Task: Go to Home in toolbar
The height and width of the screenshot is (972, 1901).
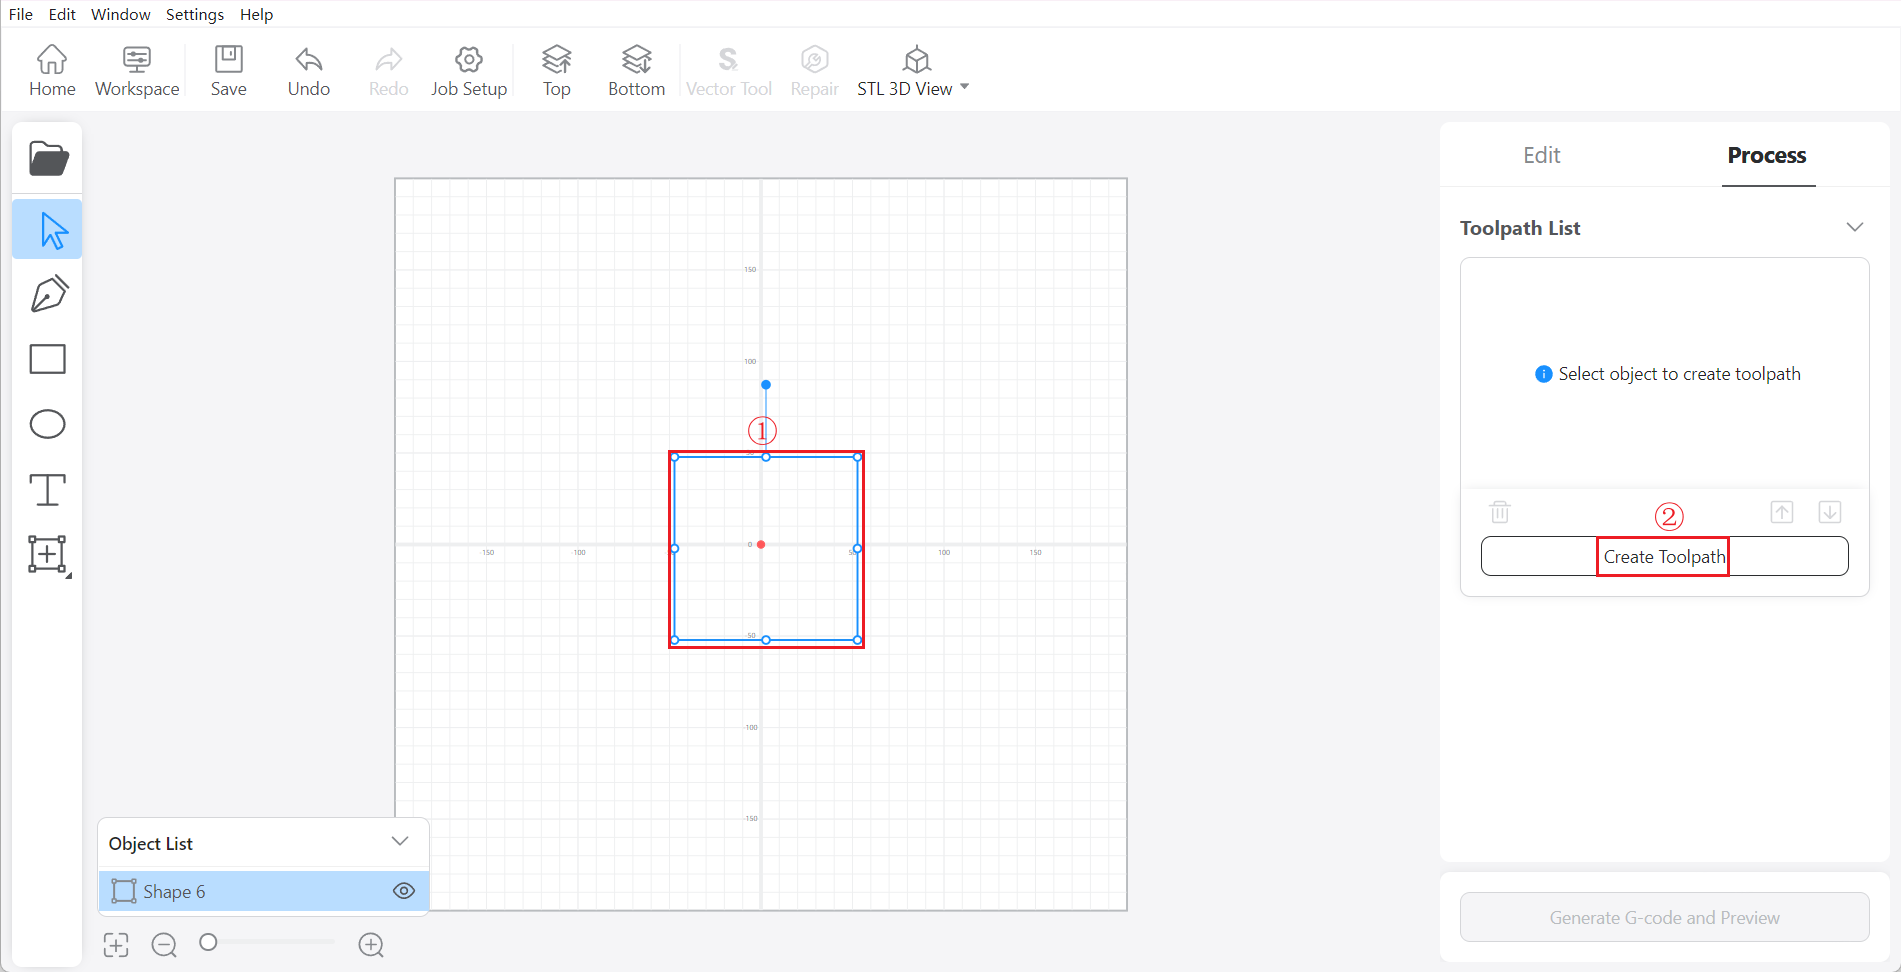Action: 52,71
